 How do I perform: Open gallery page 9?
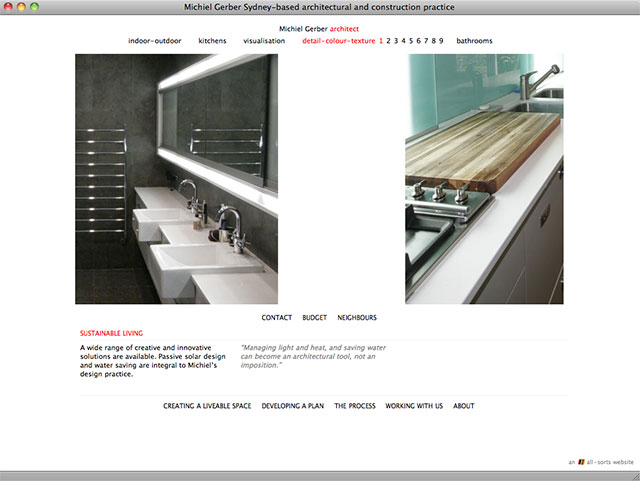point(441,41)
